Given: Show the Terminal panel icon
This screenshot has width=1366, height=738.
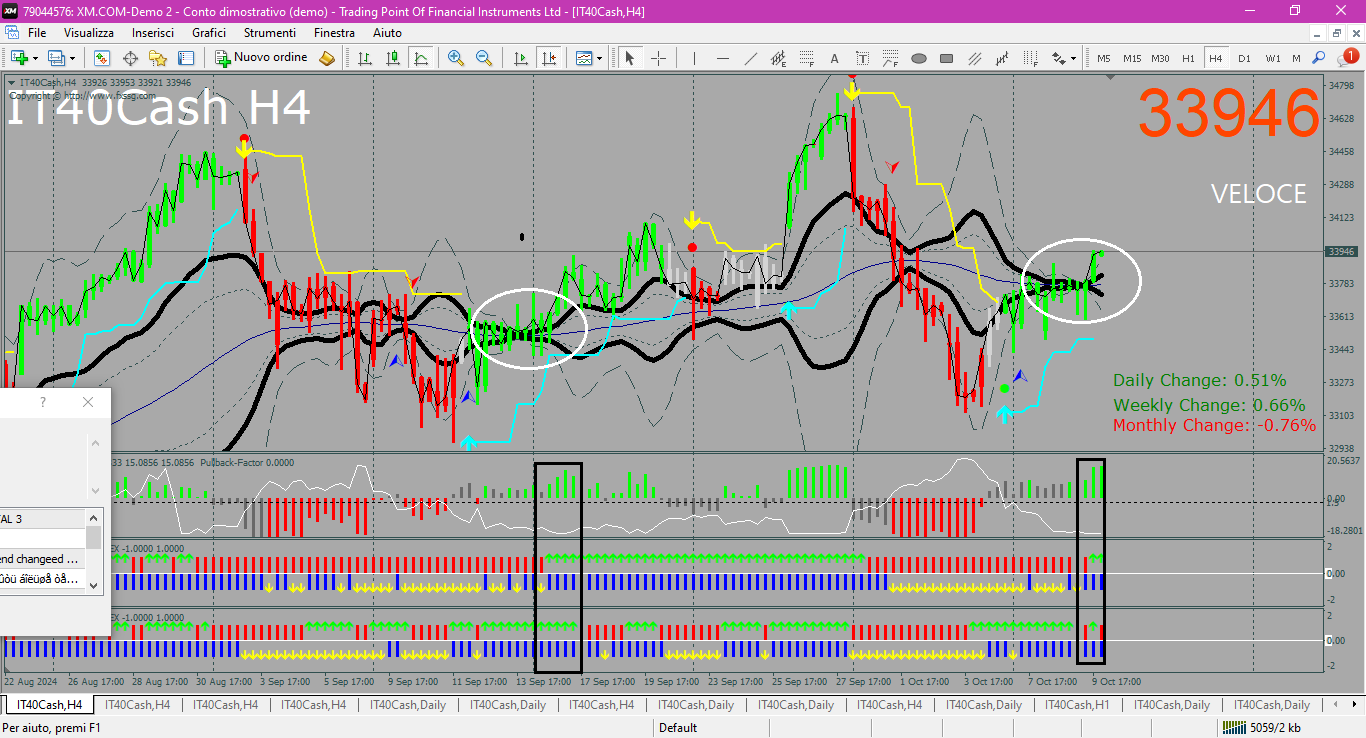Looking at the screenshot, I should [186, 58].
